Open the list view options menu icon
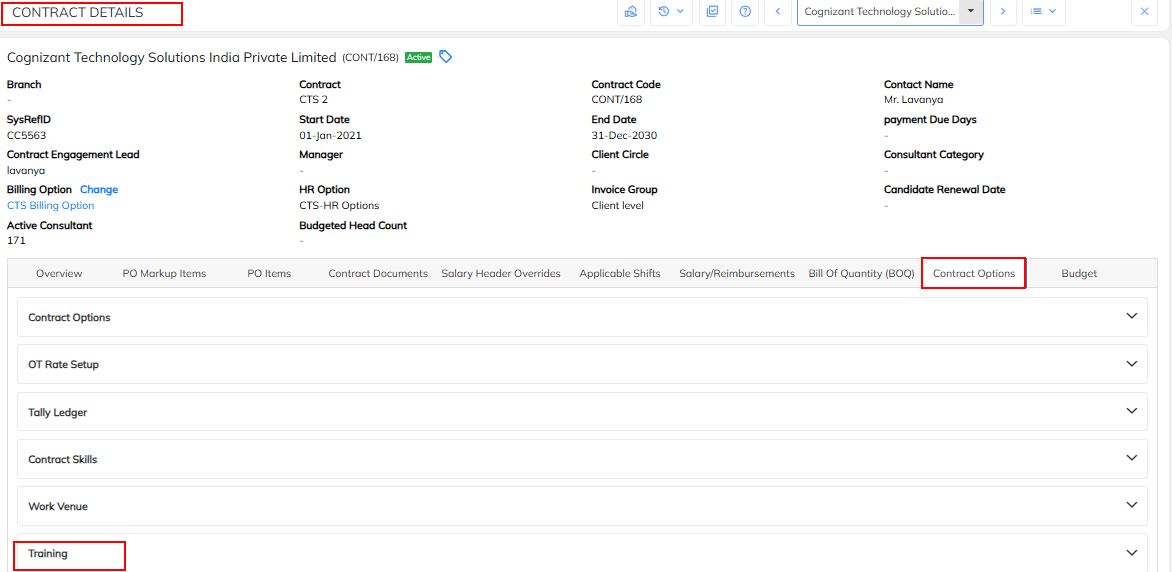The image size is (1172, 572). pyautogui.click(x=1043, y=12)
